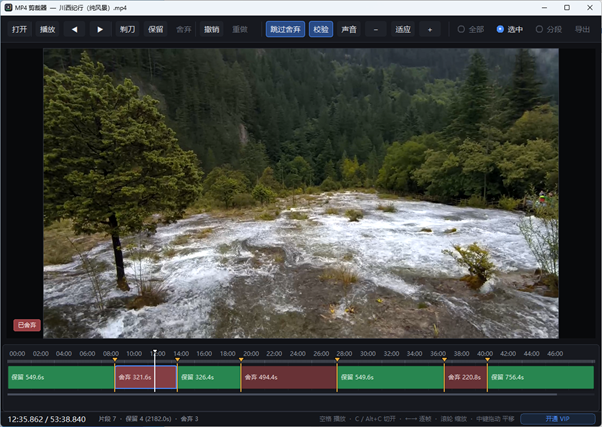The height and width of the screenshot is (427, 602).
Task: Step forward with the right arrow button
Action: pos(100,29)
